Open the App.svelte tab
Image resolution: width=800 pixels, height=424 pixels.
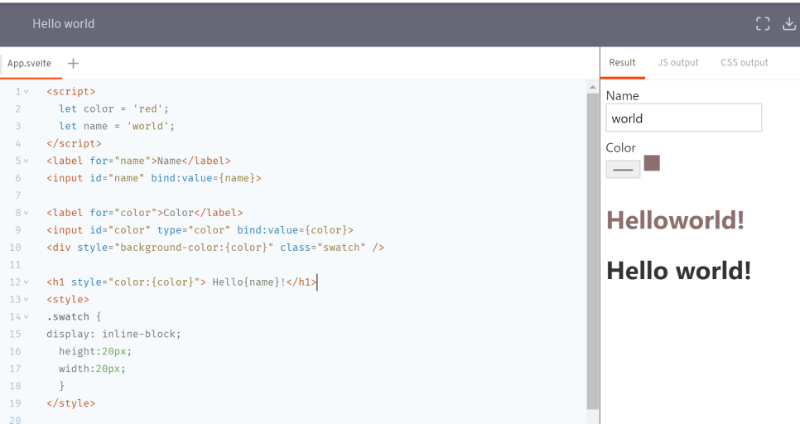tap(29, 63)
